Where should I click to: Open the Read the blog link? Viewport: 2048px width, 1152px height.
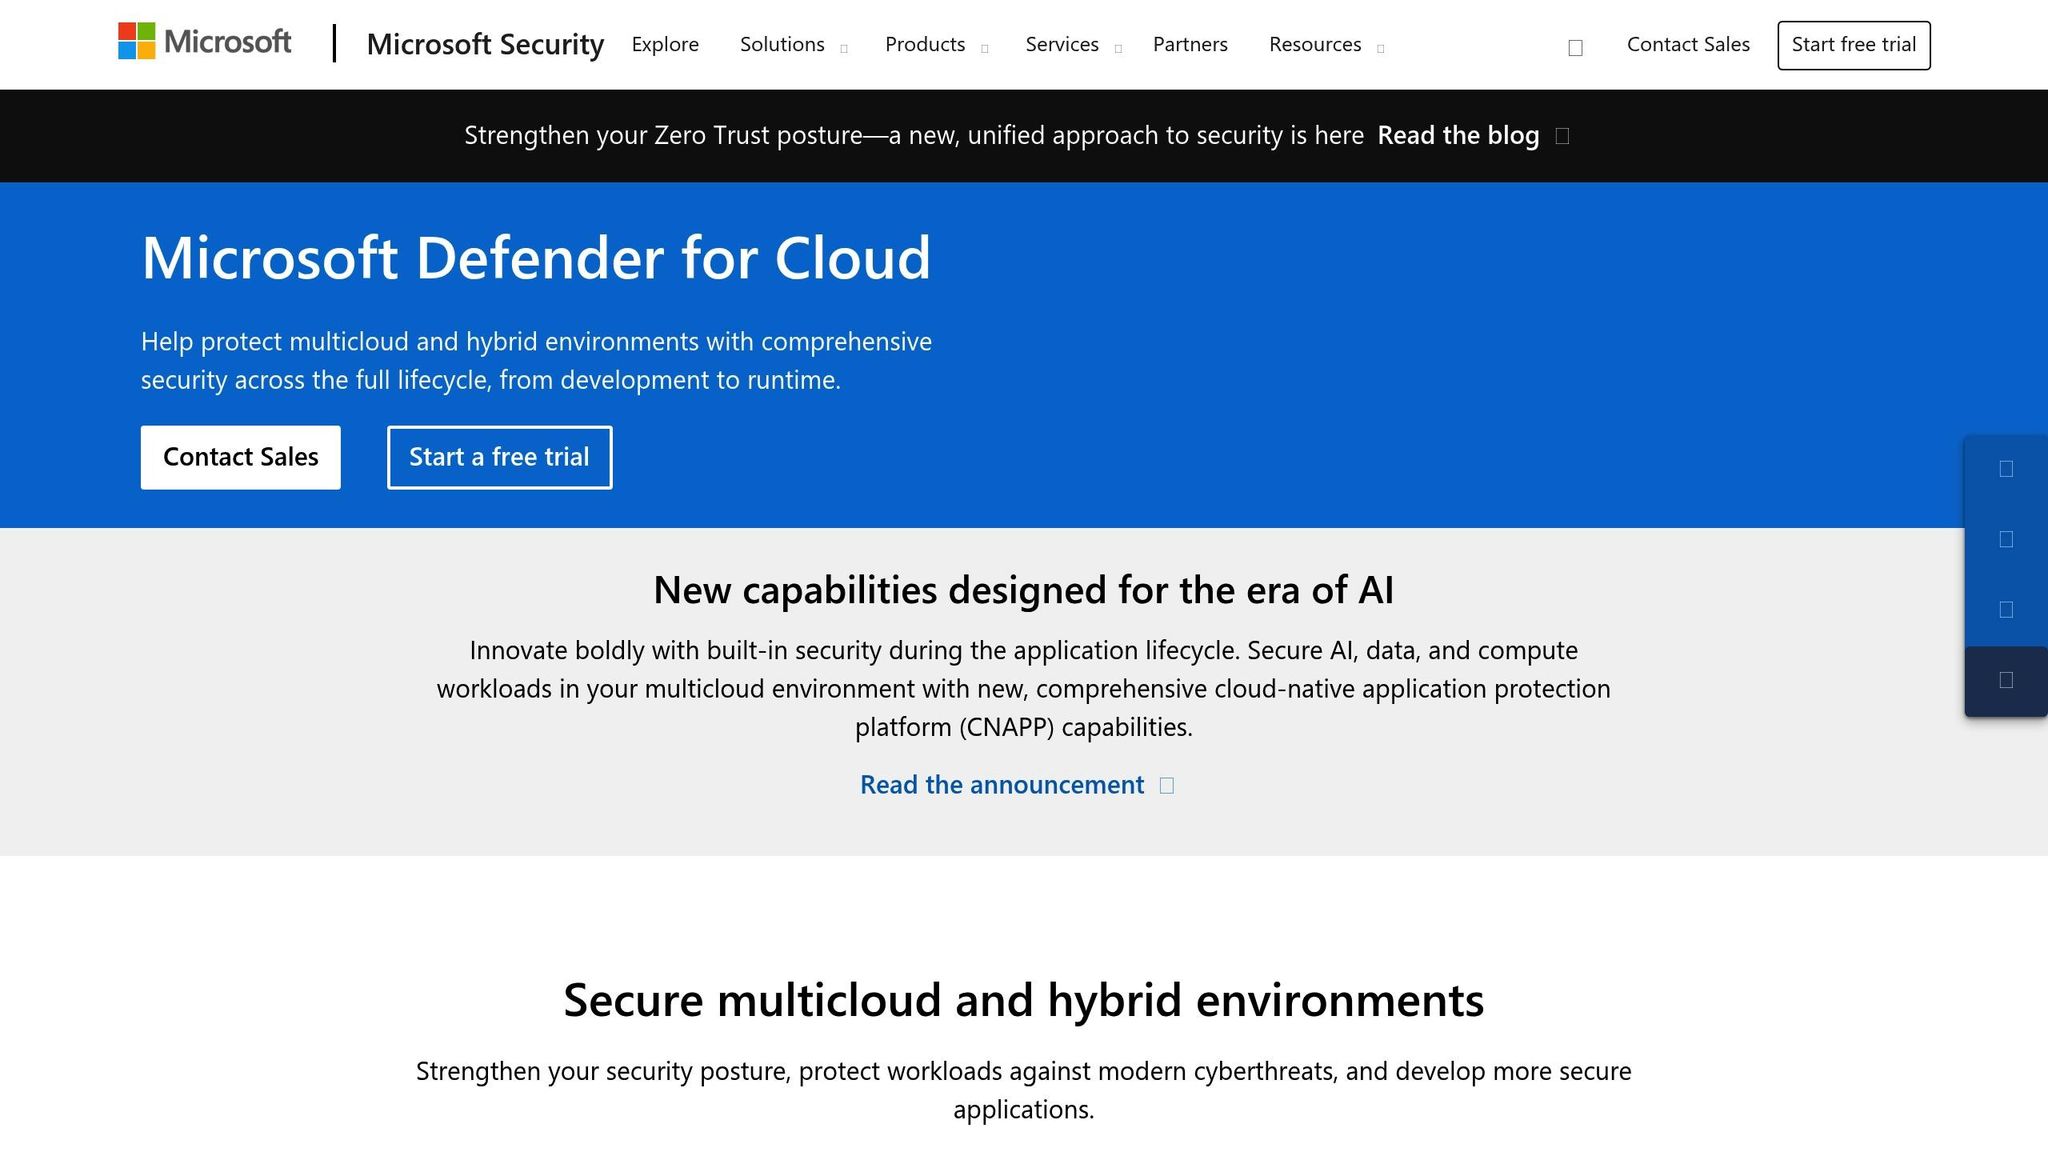coord(1458,136)
